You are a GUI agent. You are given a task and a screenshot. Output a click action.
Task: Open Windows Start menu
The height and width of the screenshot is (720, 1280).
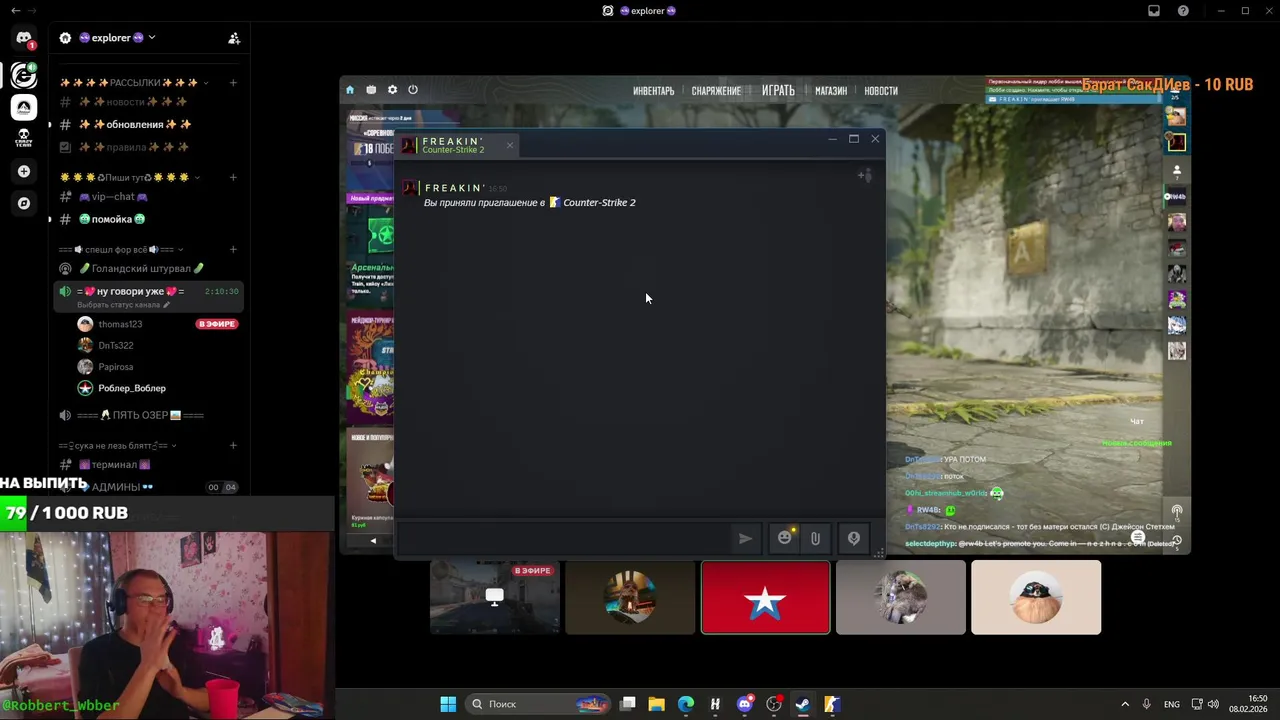[x=448, y=704]
